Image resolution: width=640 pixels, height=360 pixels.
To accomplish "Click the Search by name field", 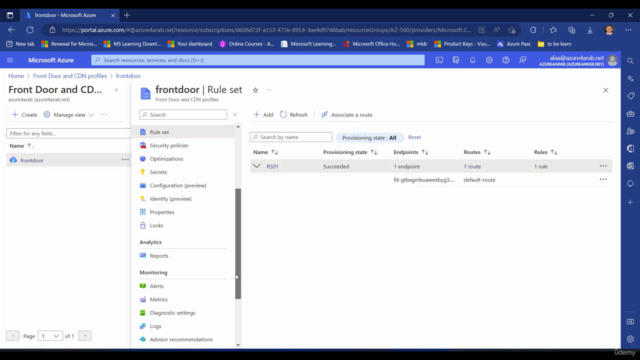I will 291,137.
